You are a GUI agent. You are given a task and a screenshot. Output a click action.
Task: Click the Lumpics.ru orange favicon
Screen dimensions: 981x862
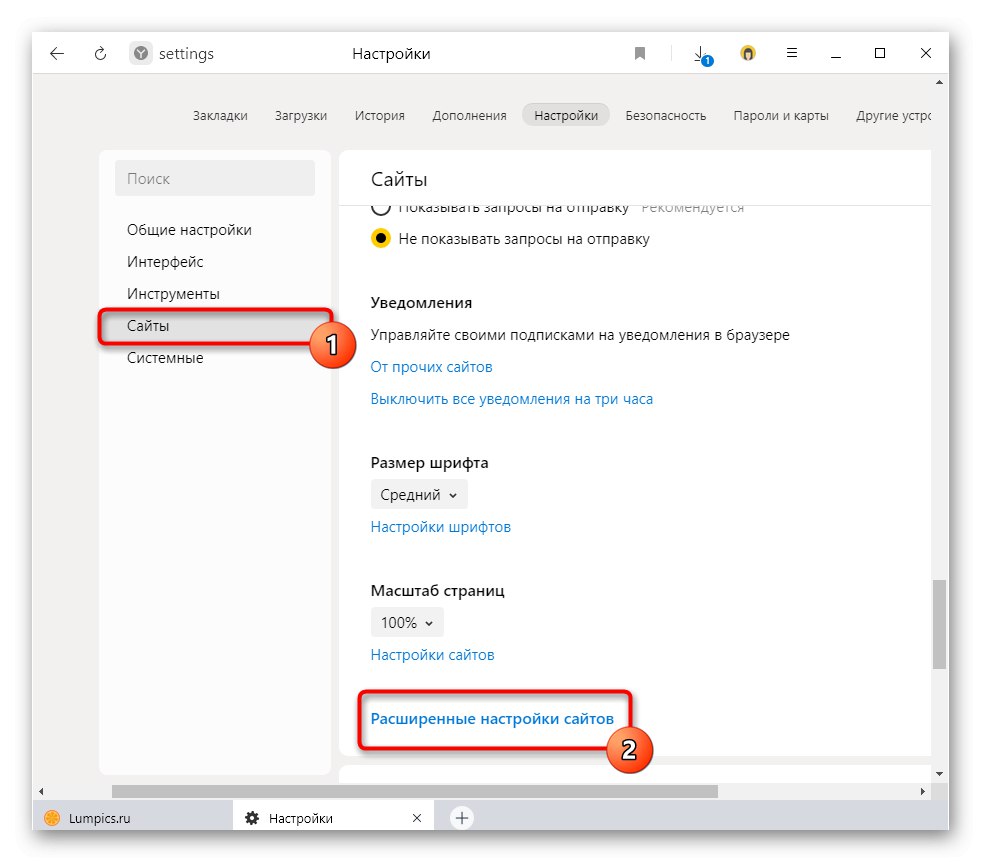[x=53, y=818]
